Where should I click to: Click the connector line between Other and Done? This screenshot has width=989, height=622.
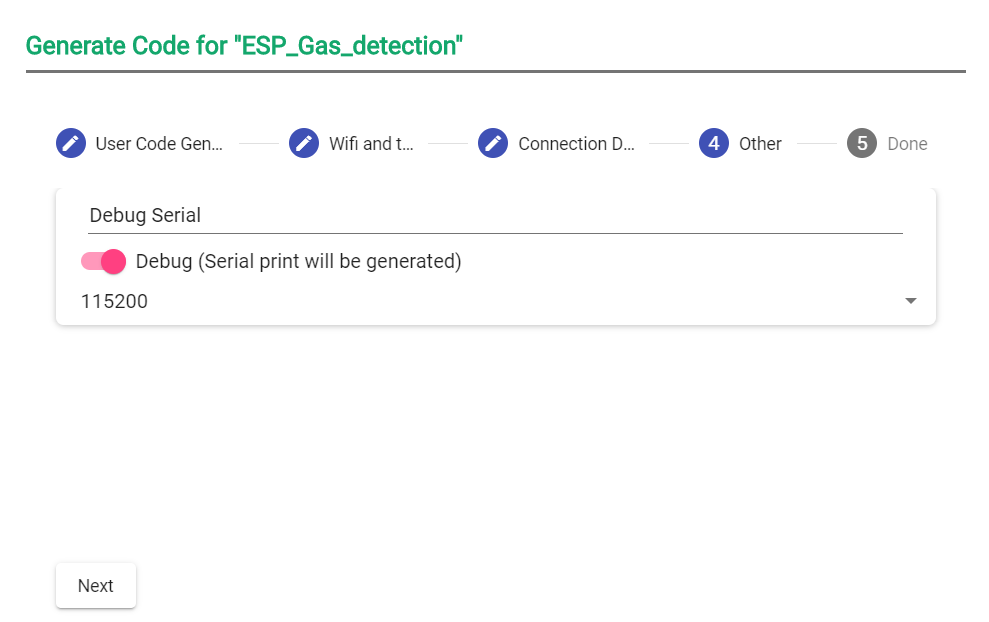(817, 144)
